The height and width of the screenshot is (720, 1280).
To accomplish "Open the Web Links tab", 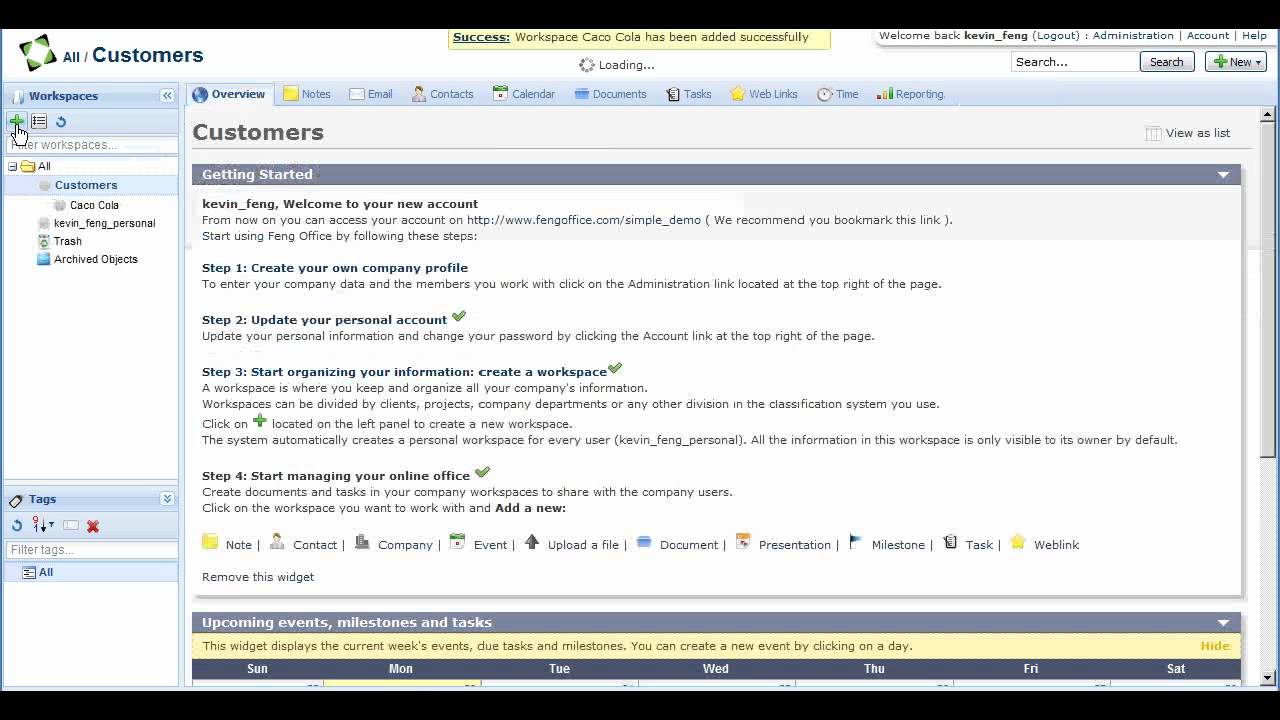I will (764, 94).
